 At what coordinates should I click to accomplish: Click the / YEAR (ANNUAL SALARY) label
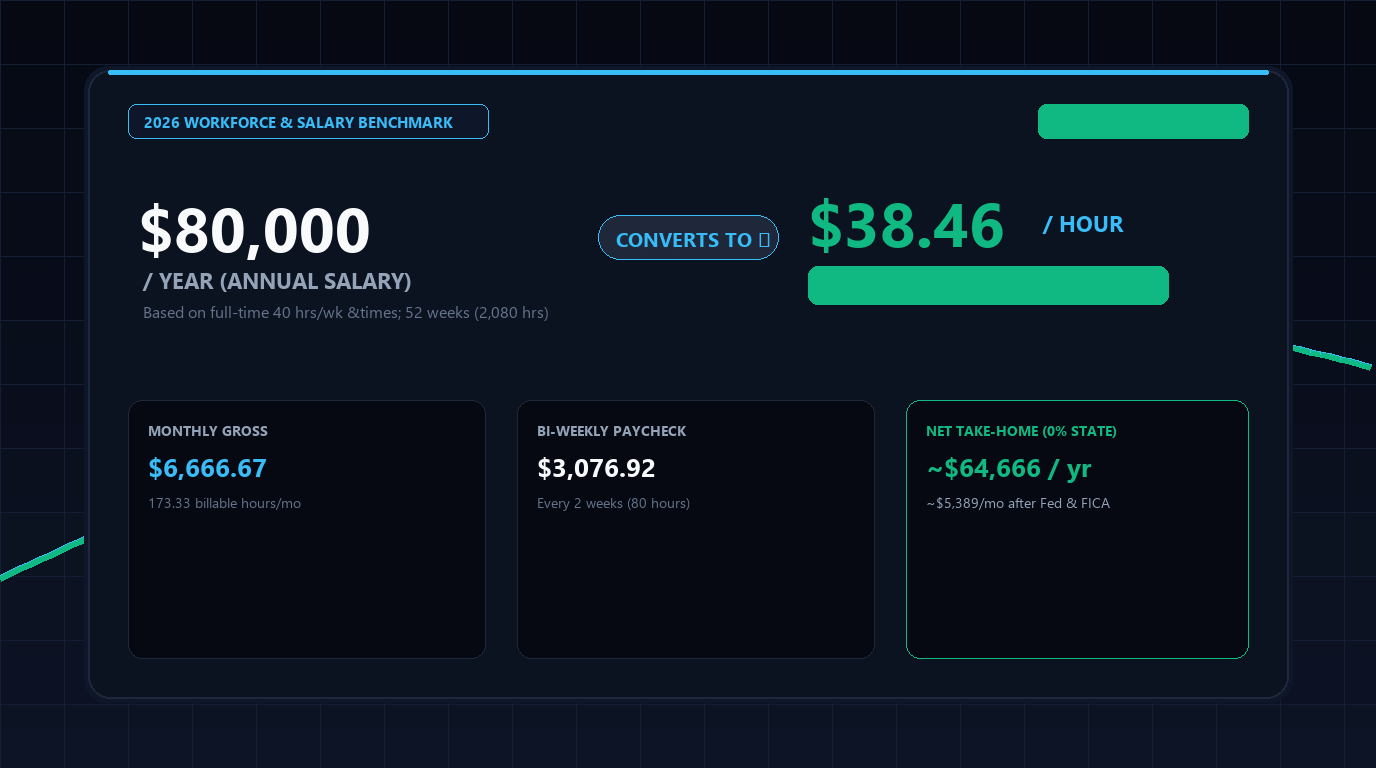click(x=277, y=282)
